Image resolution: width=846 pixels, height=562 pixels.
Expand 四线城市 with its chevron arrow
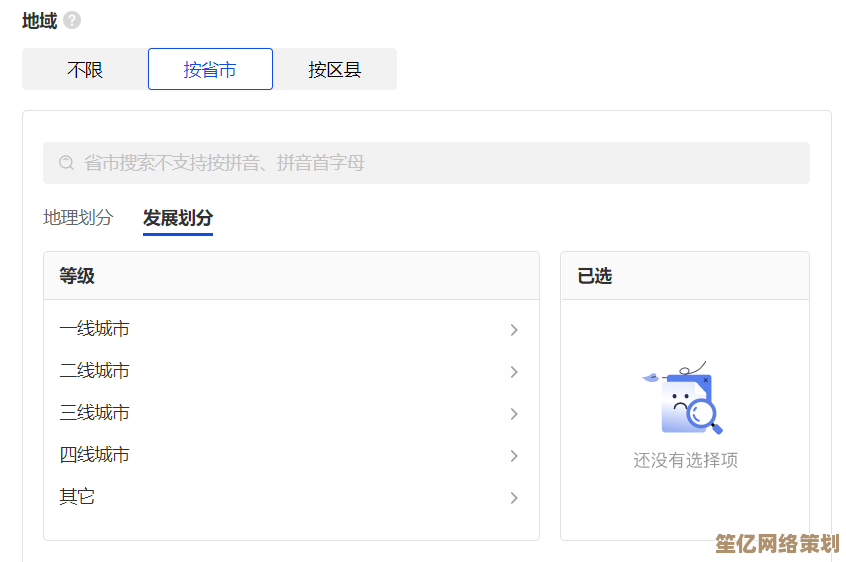514,456
